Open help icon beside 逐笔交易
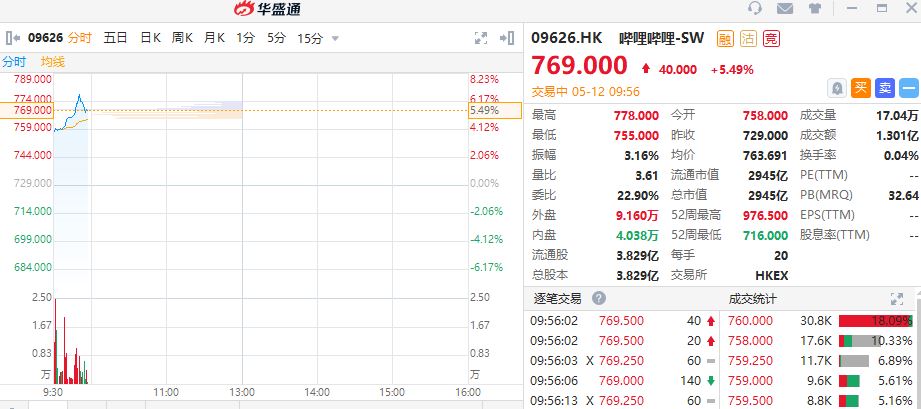Image resolution: width=921 pixels, height=409 pixels. coord(599,299)
